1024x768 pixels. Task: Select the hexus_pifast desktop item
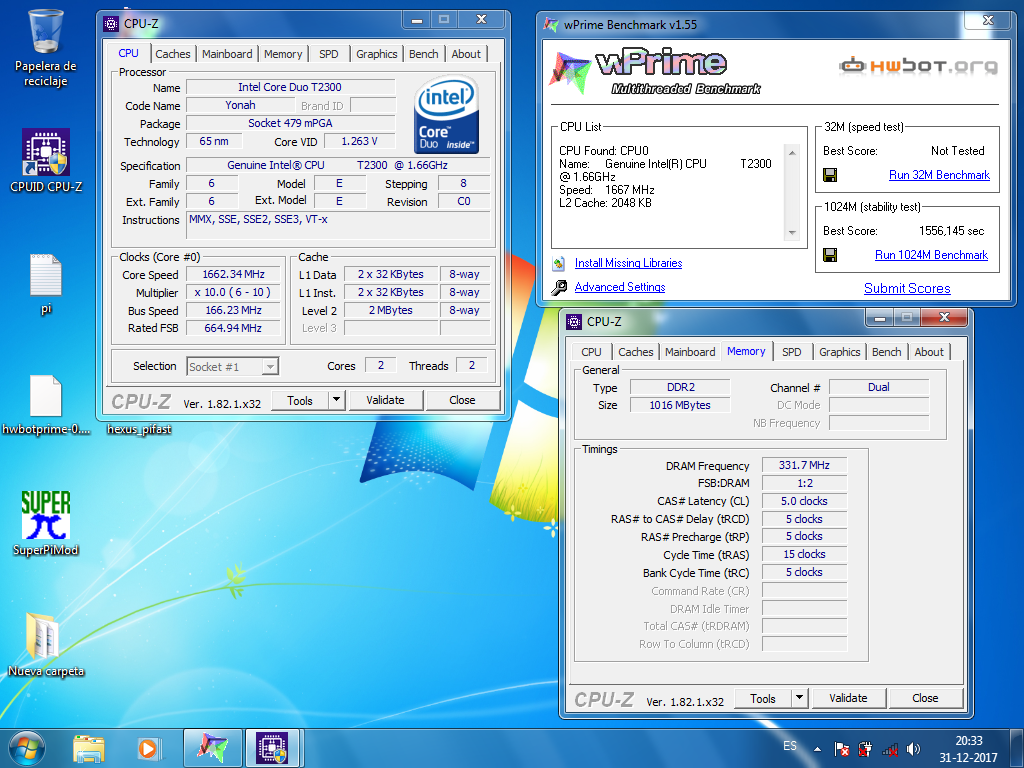point(139,429)
